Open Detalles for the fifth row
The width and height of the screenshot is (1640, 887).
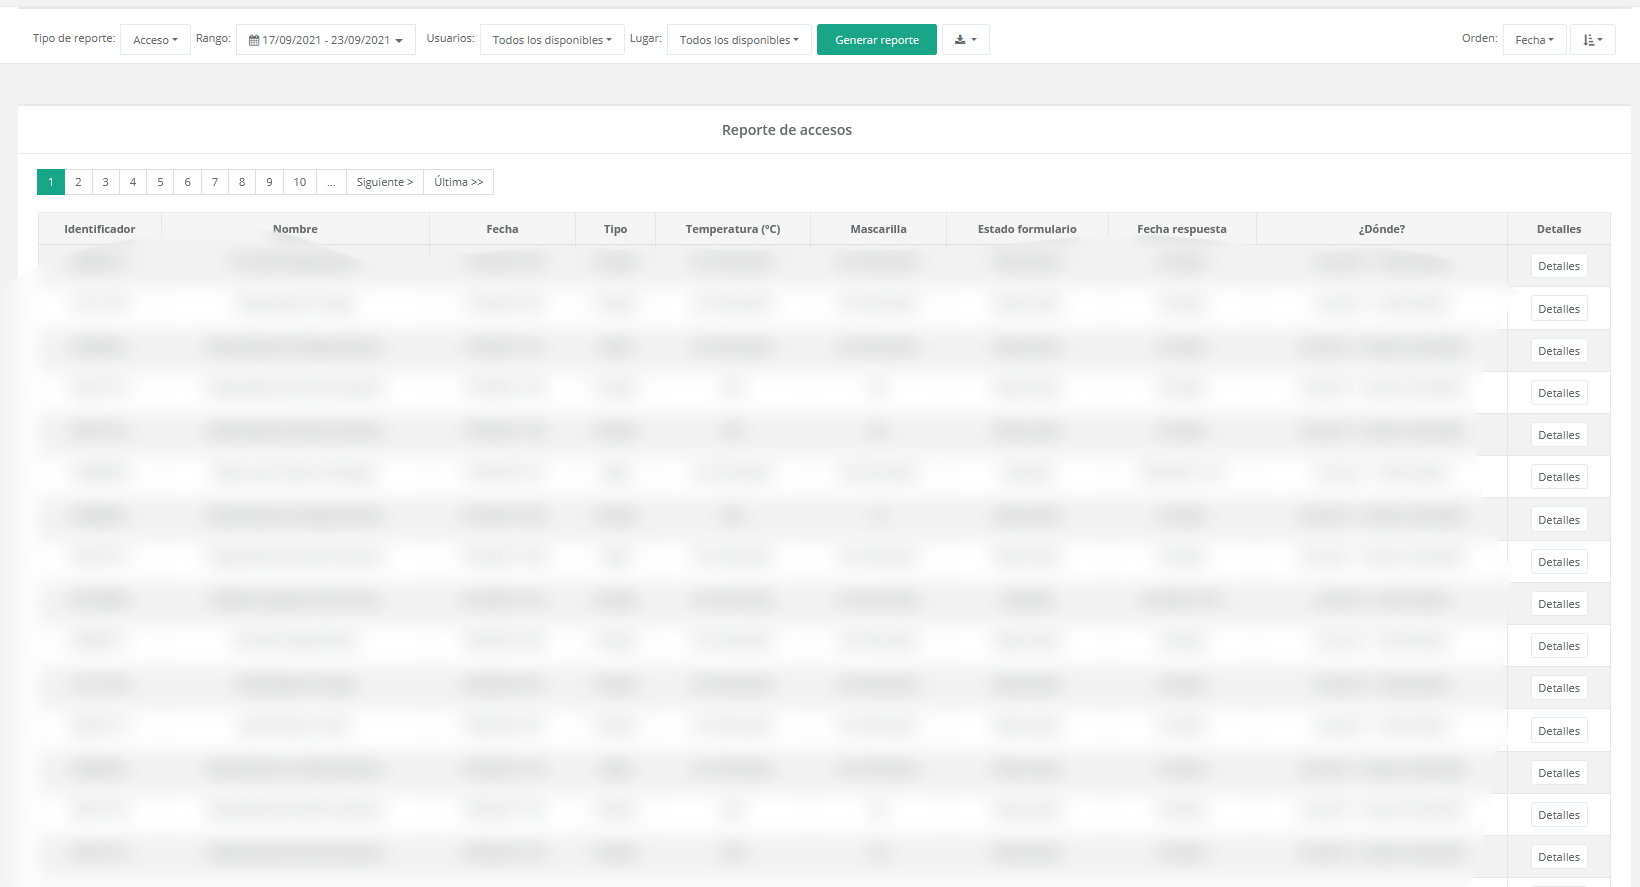[x=1558, y=435]
